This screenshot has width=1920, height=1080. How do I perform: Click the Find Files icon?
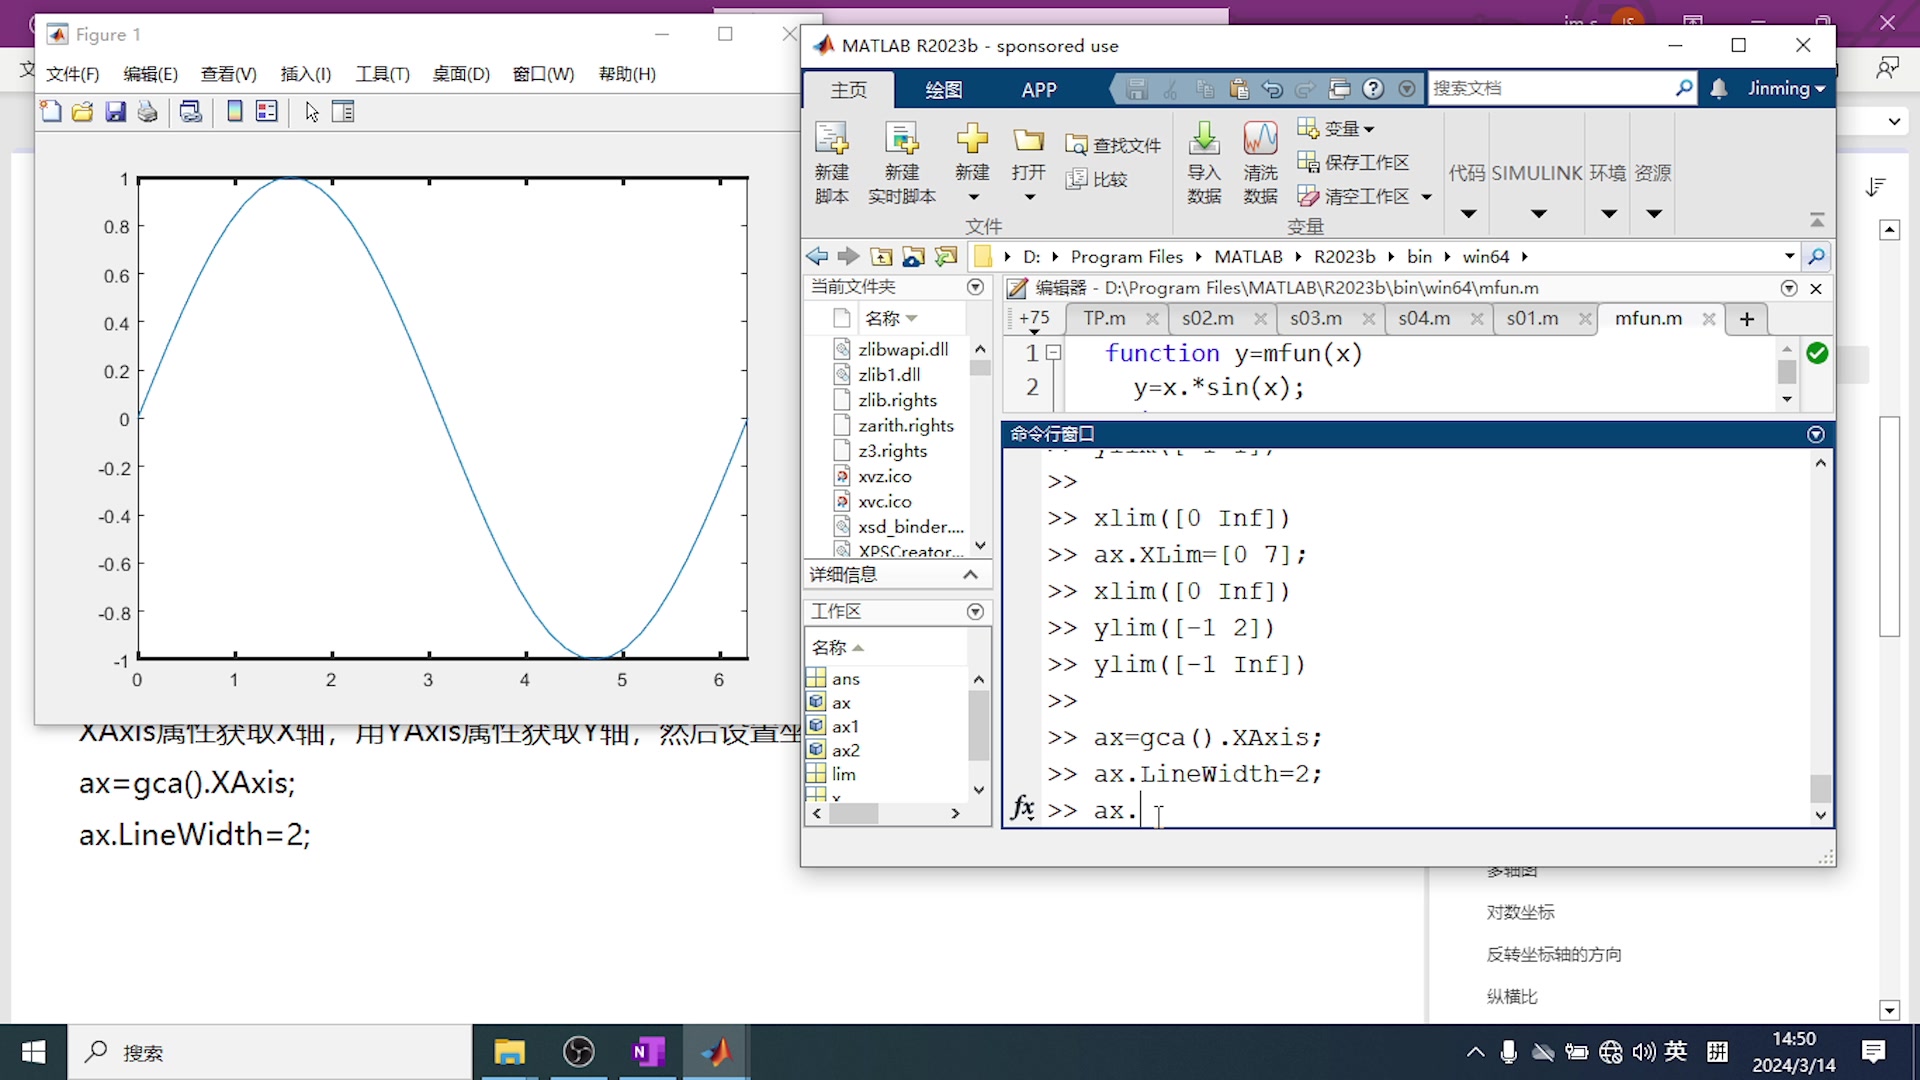1076,146
